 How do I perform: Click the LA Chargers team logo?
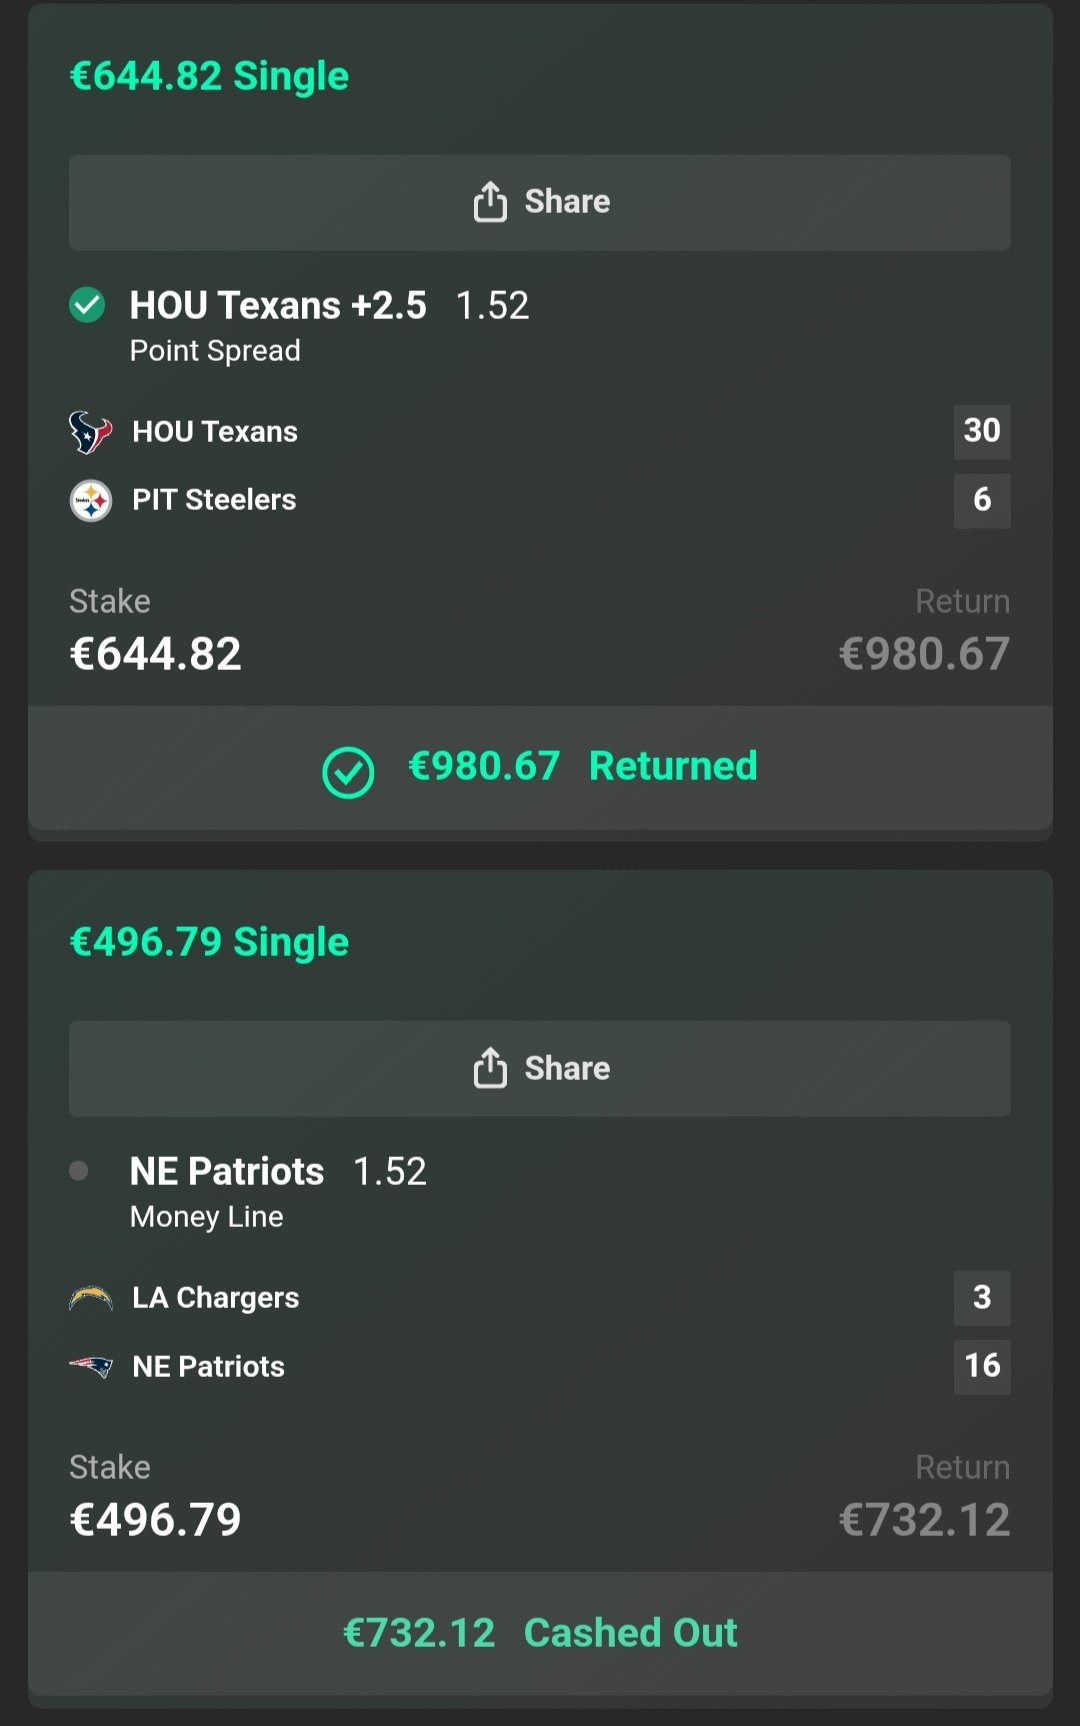(x=90, y=1298)
